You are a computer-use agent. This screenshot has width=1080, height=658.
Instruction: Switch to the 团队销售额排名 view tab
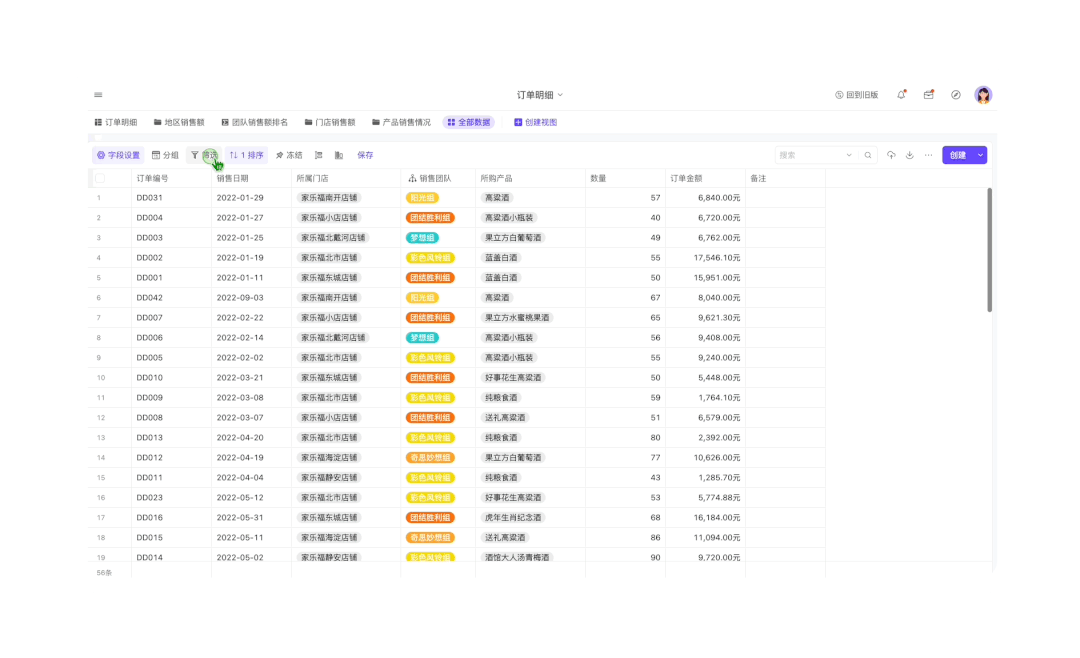pyautogui.click(x=255, y=123)
